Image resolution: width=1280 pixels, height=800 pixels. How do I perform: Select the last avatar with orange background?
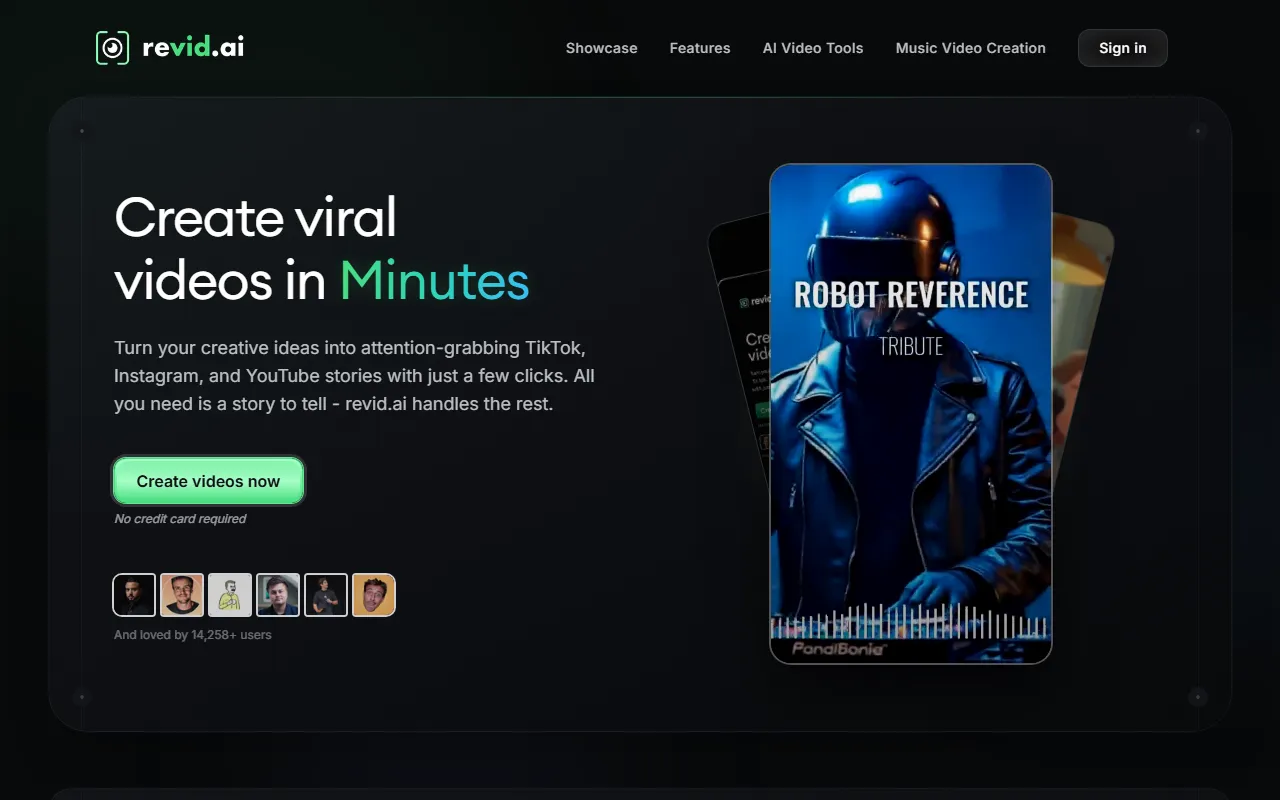click(374, 595)
